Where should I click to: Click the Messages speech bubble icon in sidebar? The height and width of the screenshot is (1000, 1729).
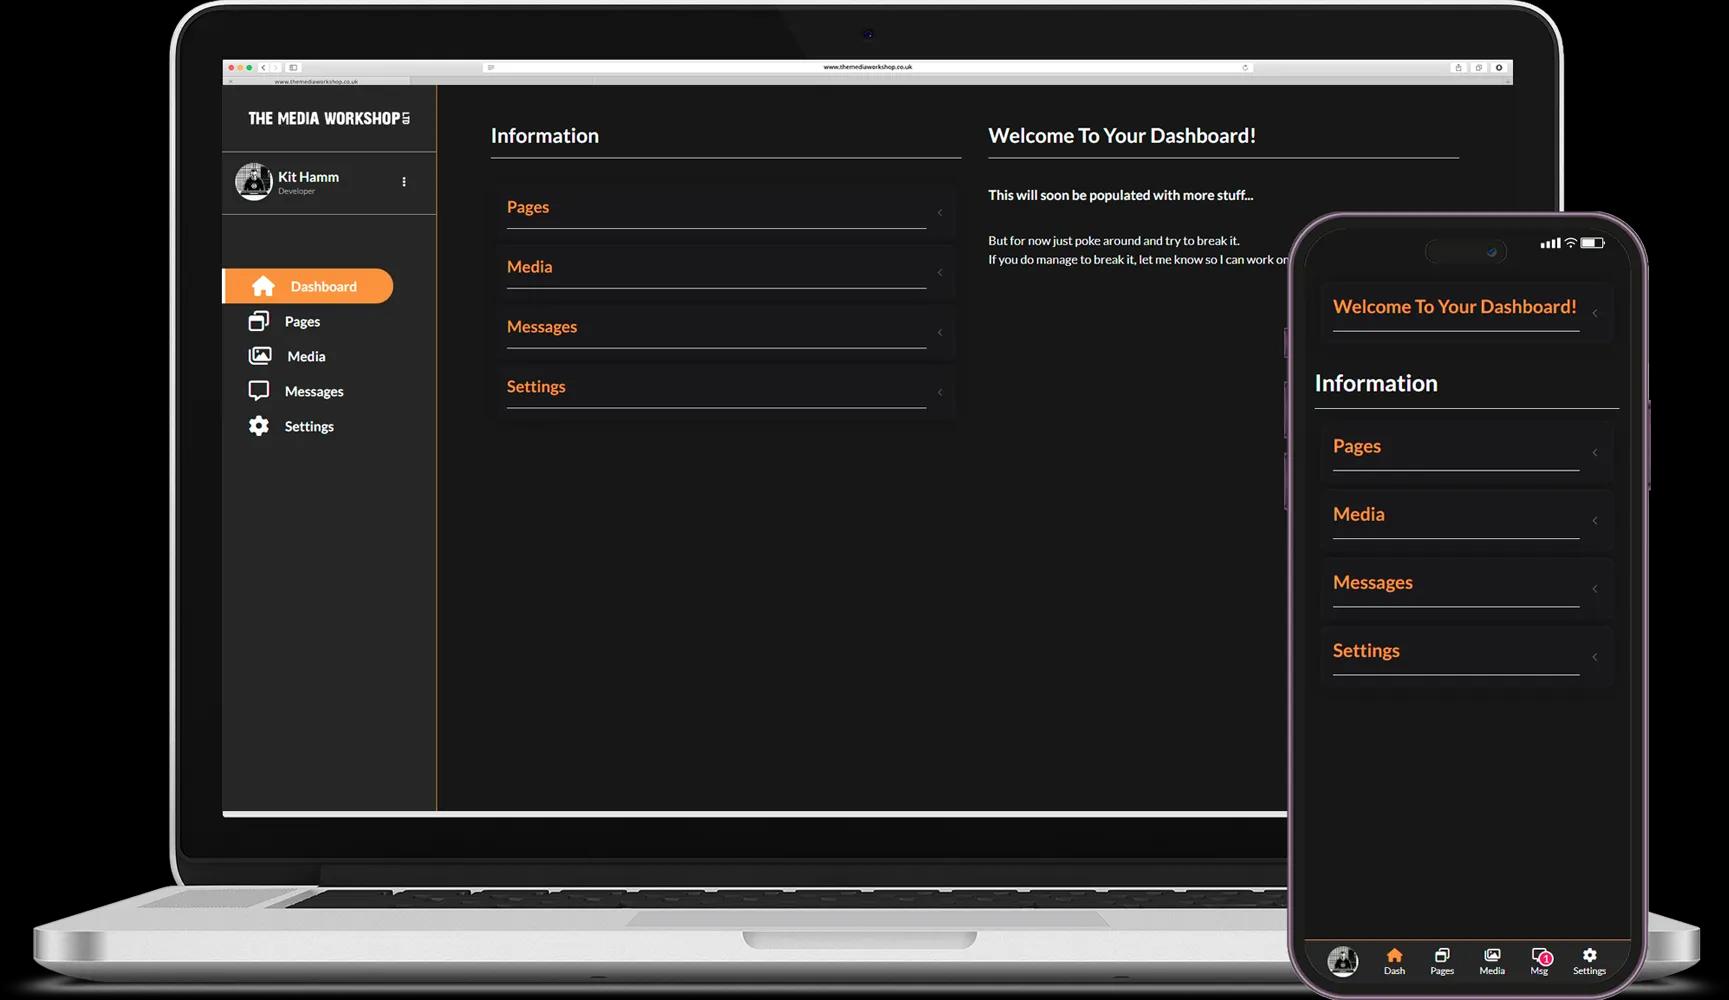tap(258, 391)
